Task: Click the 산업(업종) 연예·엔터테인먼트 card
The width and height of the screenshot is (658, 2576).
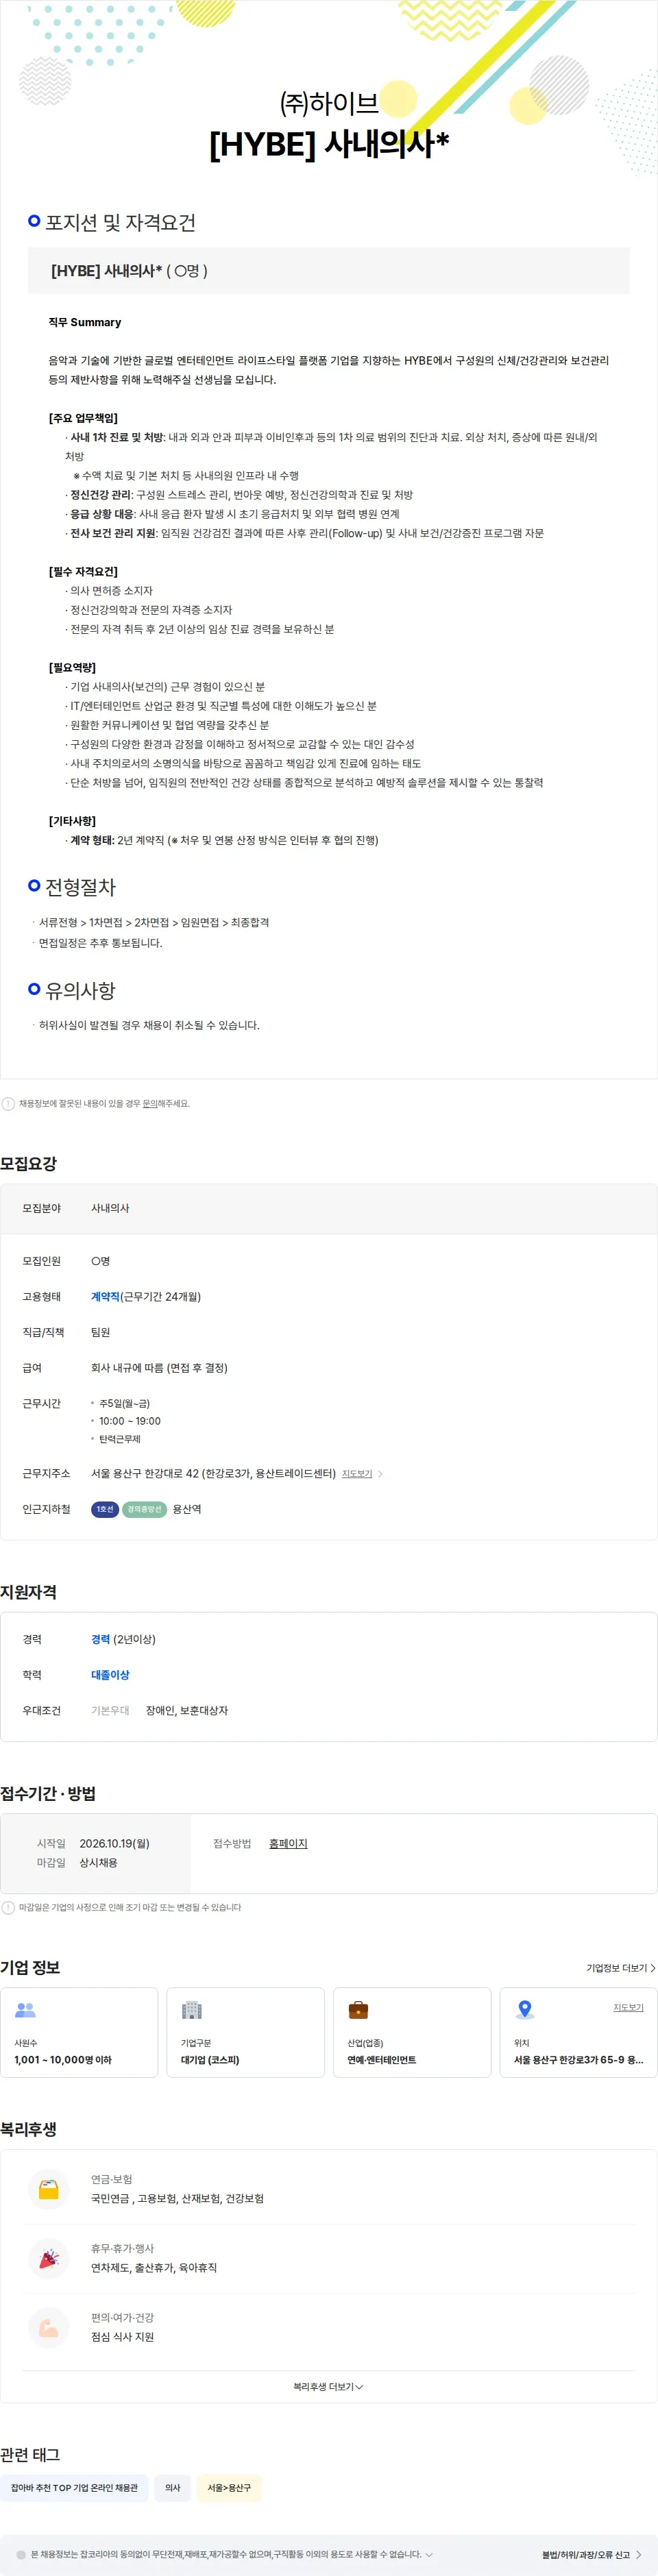Action: pos(412,2033)
